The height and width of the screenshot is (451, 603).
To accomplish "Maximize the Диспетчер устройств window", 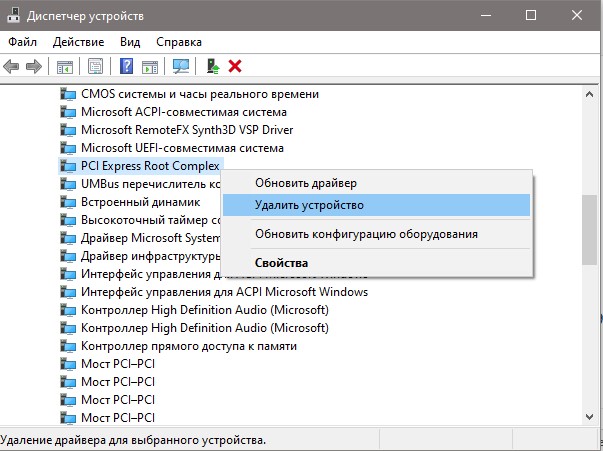I will [531, 15].
